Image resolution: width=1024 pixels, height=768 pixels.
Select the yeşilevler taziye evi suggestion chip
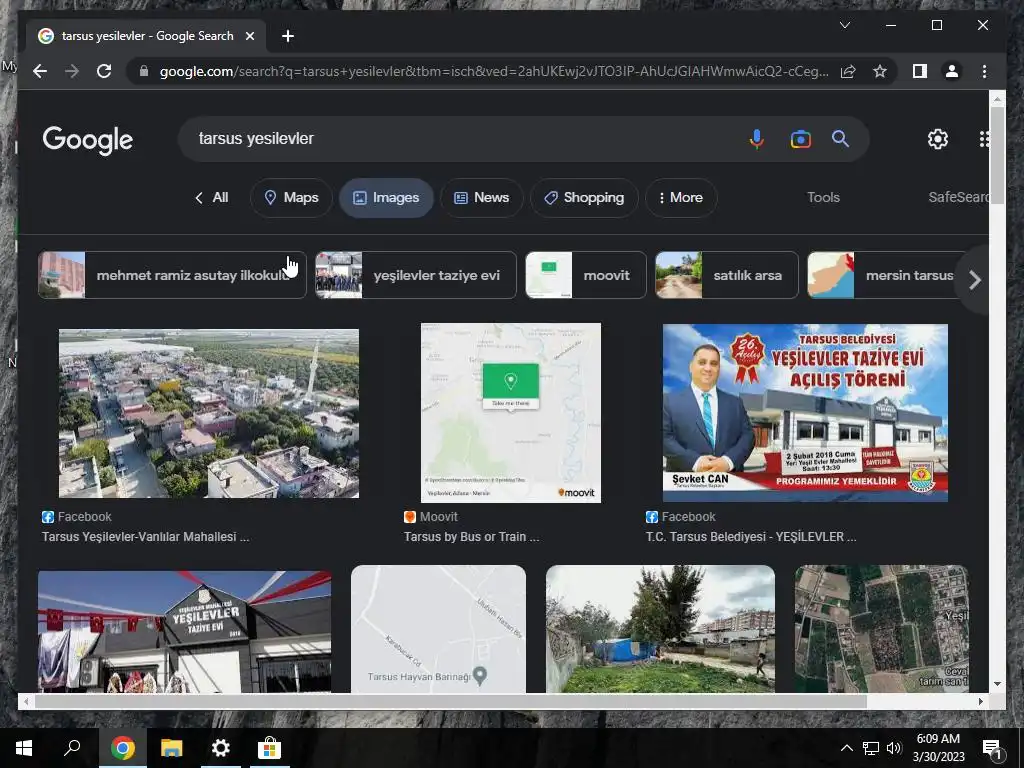point(416,275)
